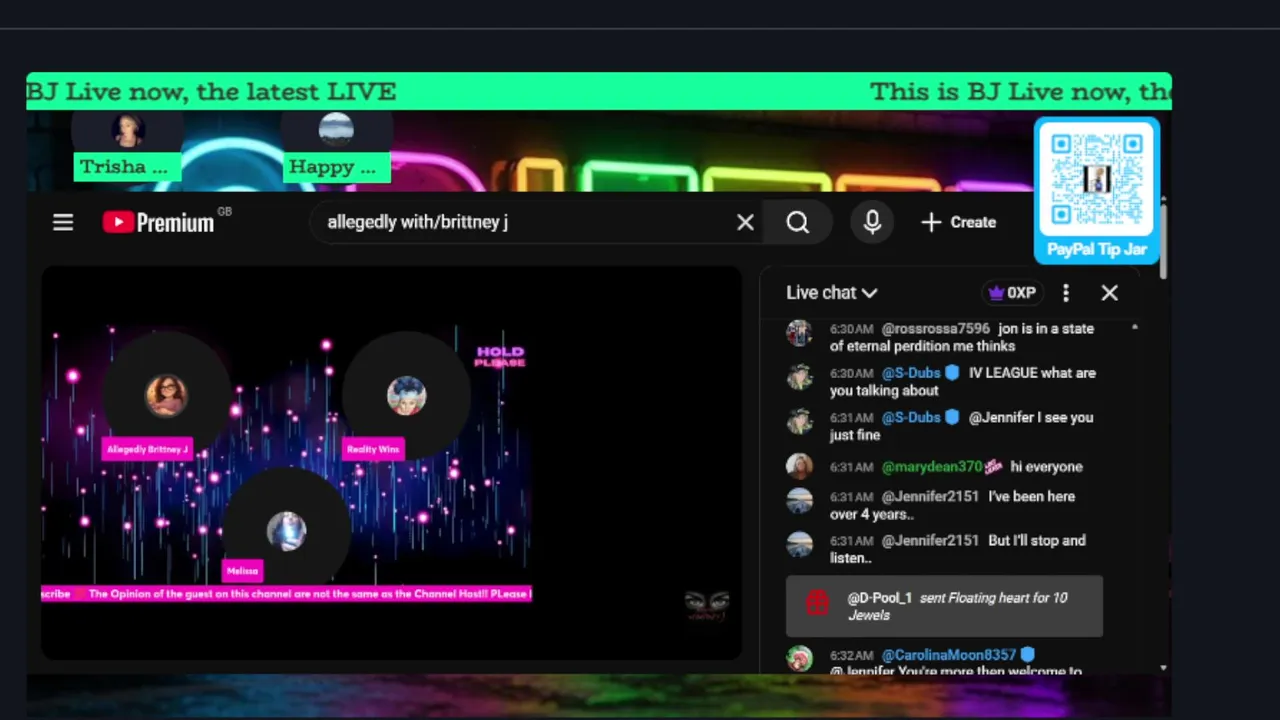Expand the Live chat mode dropdown
The height and width of the screenshot is (720, 1280).
[x=832, y=293]
